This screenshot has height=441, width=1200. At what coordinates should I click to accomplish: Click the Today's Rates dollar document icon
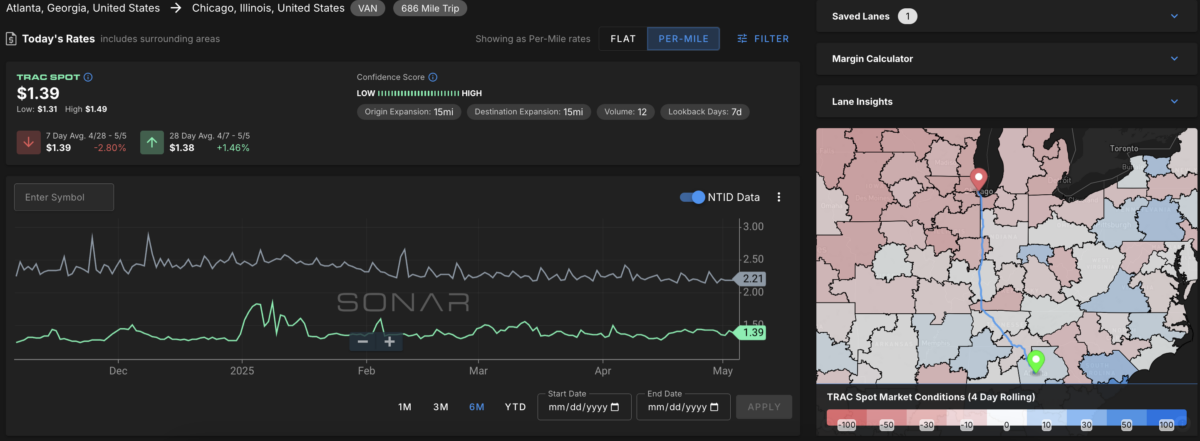pyautogui.click(x=10, y=39)
